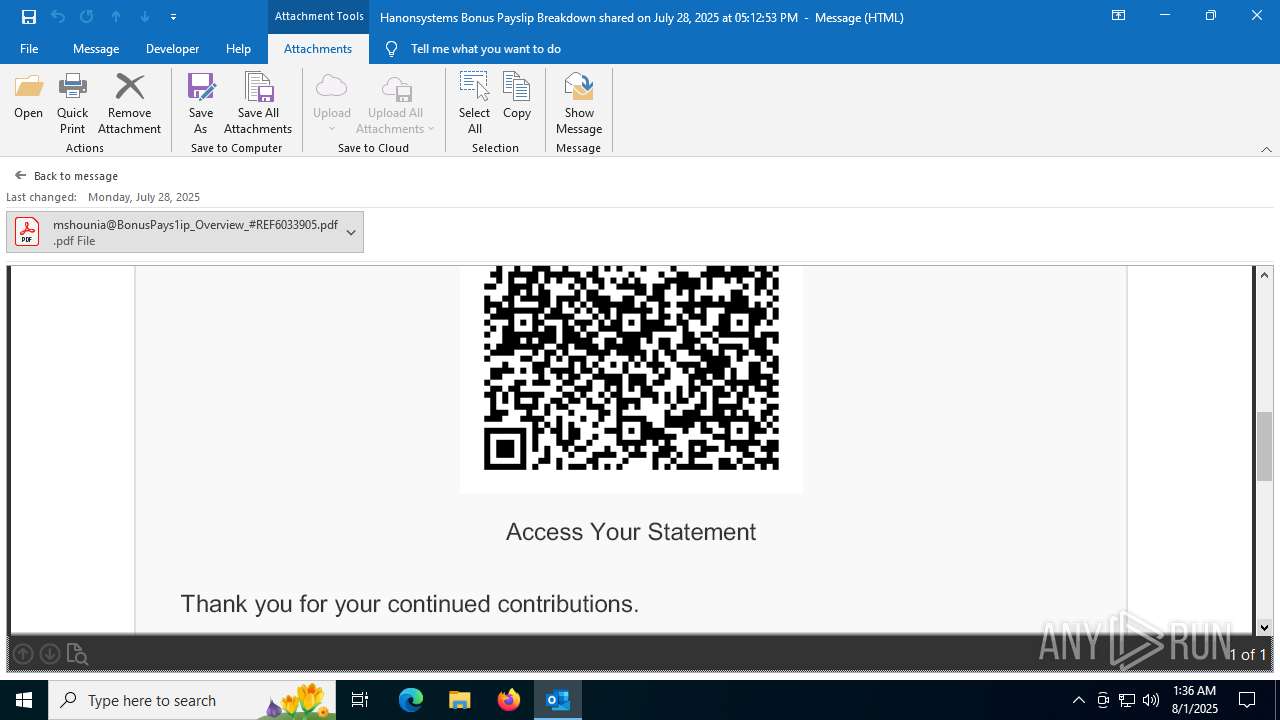This screenshot has width=1280, height=720.
Task: Click the back arrow beside Back to message
Action: click(20, 175)
